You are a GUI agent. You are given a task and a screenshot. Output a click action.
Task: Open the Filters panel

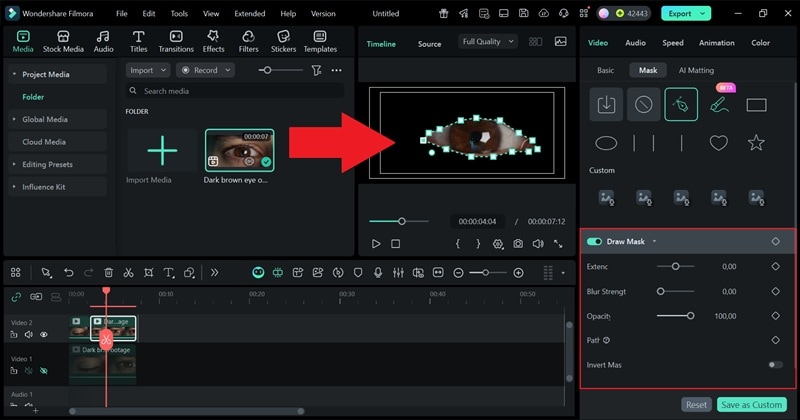tap(248, 41)
